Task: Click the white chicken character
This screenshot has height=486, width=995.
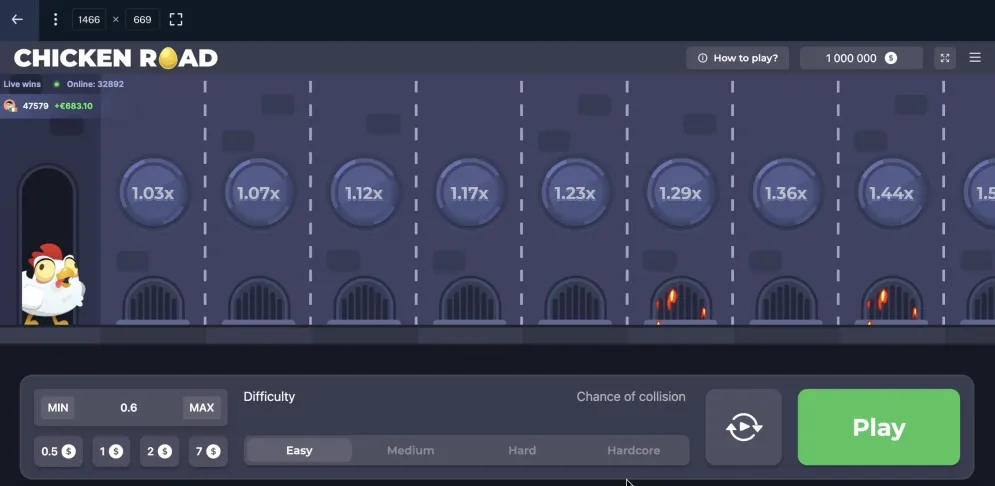Action: click(52, 284)
